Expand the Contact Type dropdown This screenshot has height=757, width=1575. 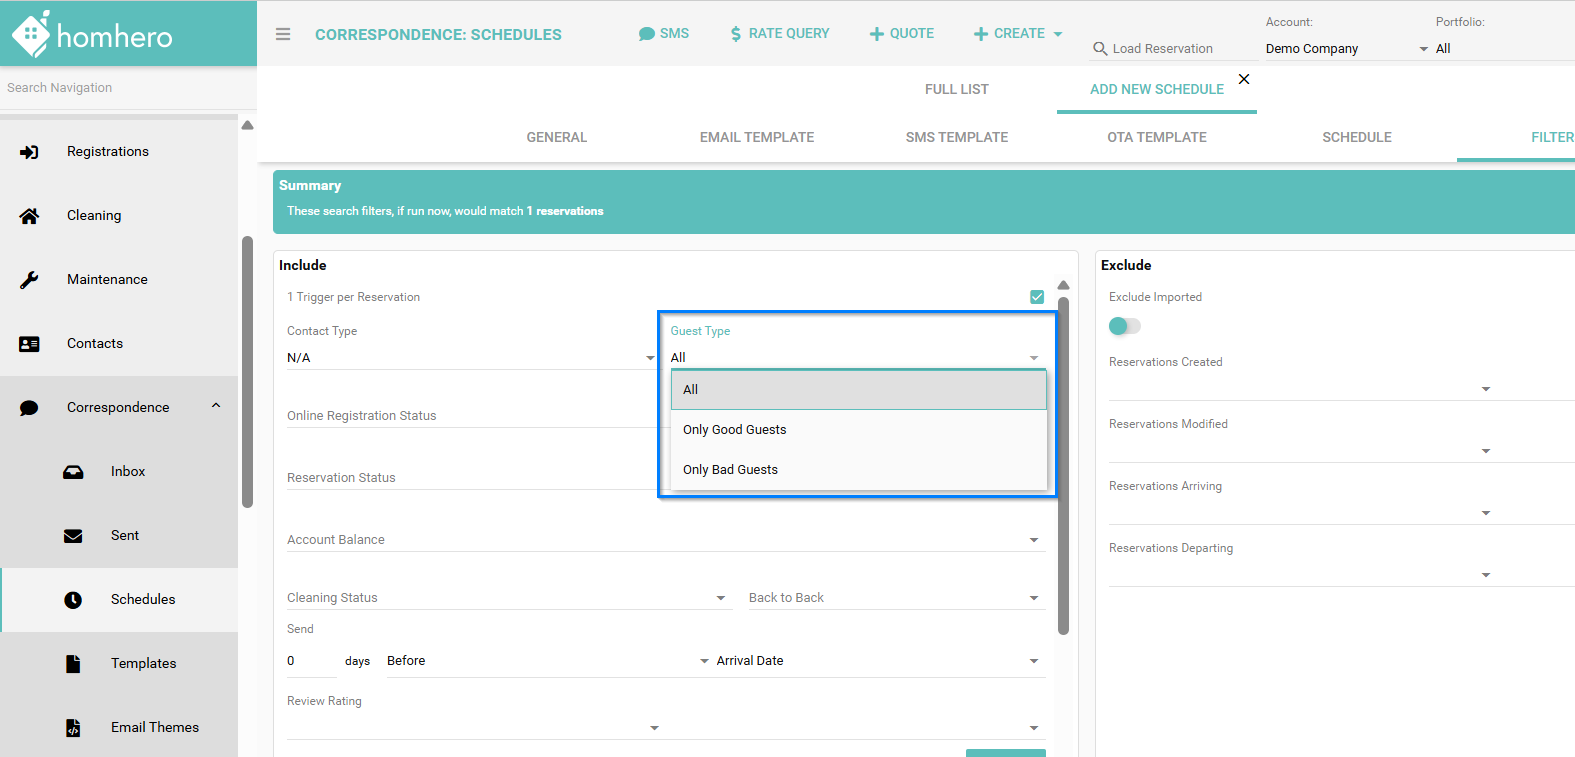click(x=470, y=358)
